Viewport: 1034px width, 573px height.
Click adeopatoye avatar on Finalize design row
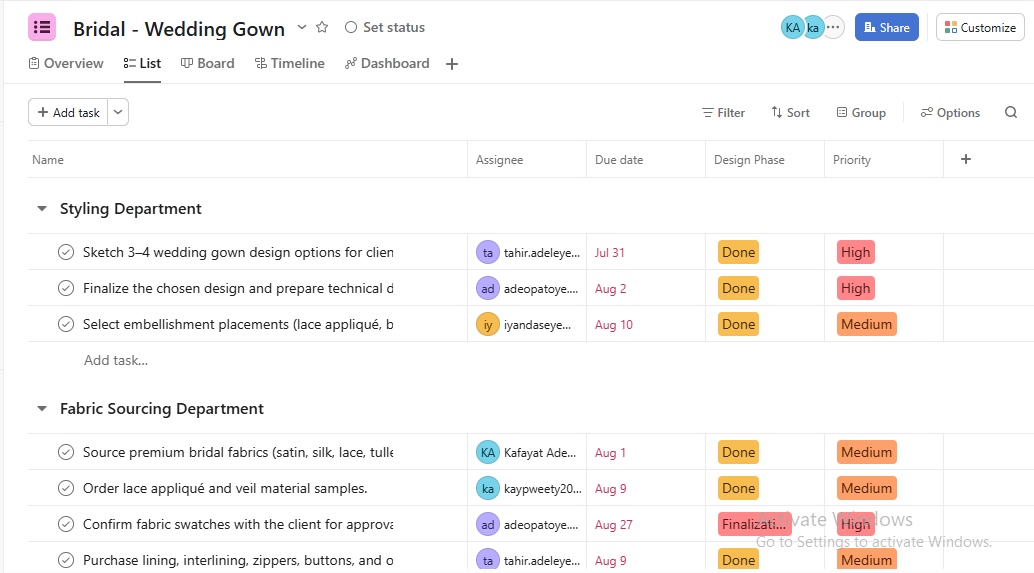[488, 288]
